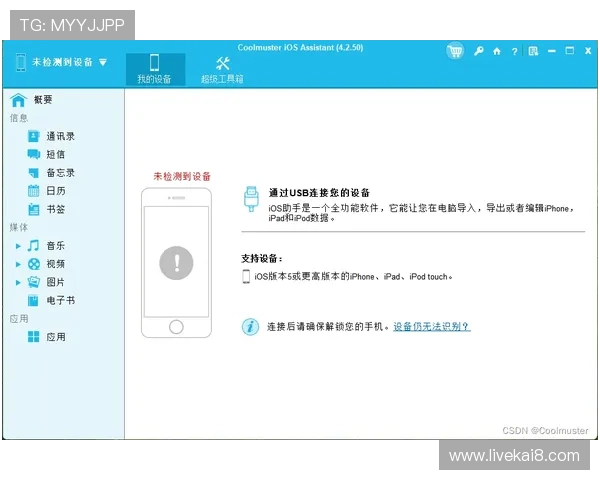The image size is (600, 480).
Task: Select 音乐 in the sidebar
Action: click(55, 245)
